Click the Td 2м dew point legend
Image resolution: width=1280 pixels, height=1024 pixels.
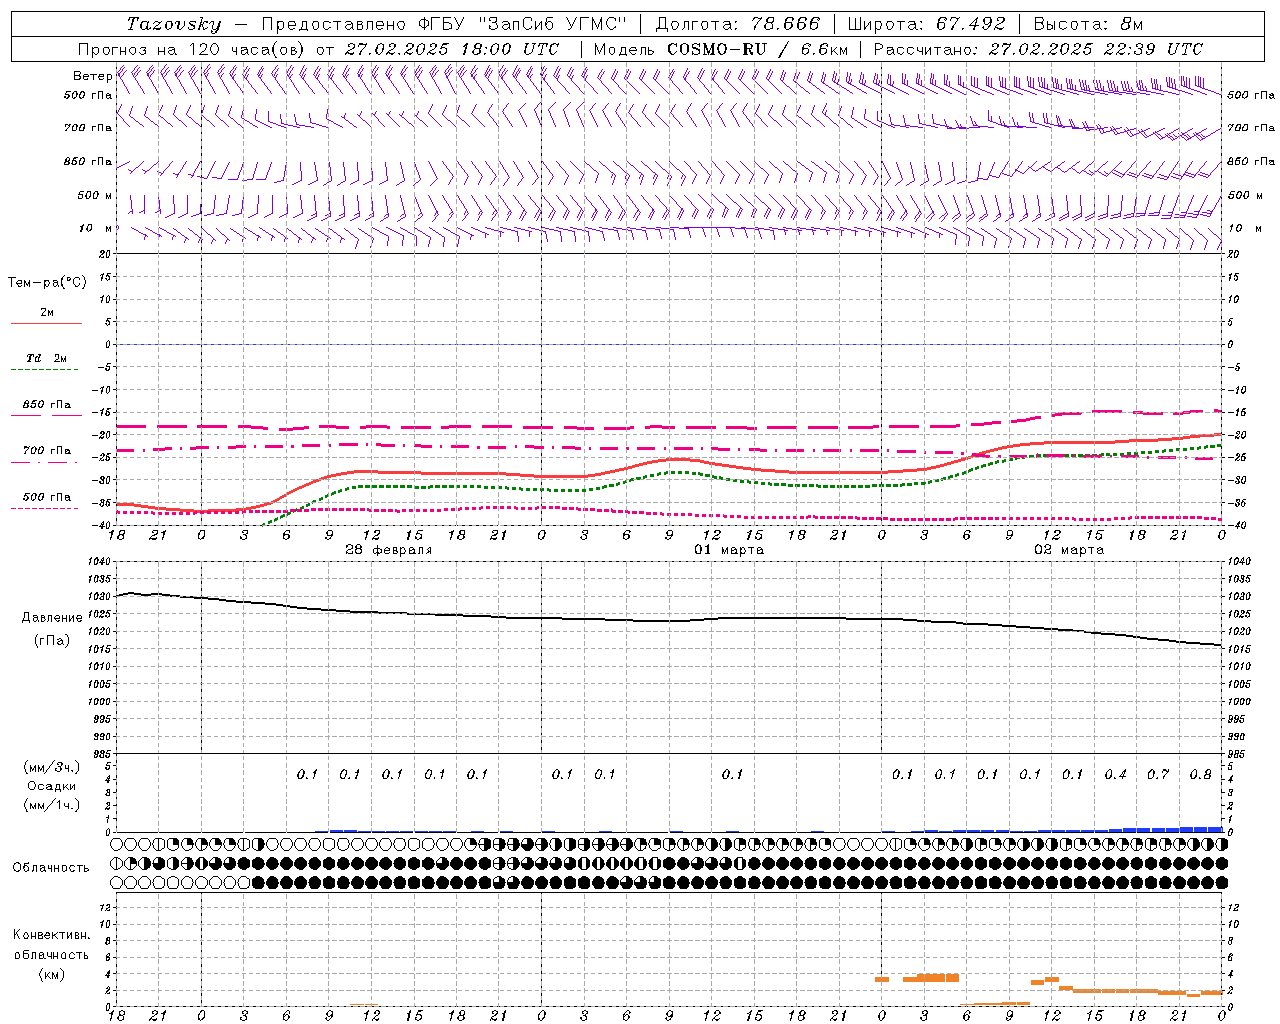pyautogui.click(x=46, y=358)
